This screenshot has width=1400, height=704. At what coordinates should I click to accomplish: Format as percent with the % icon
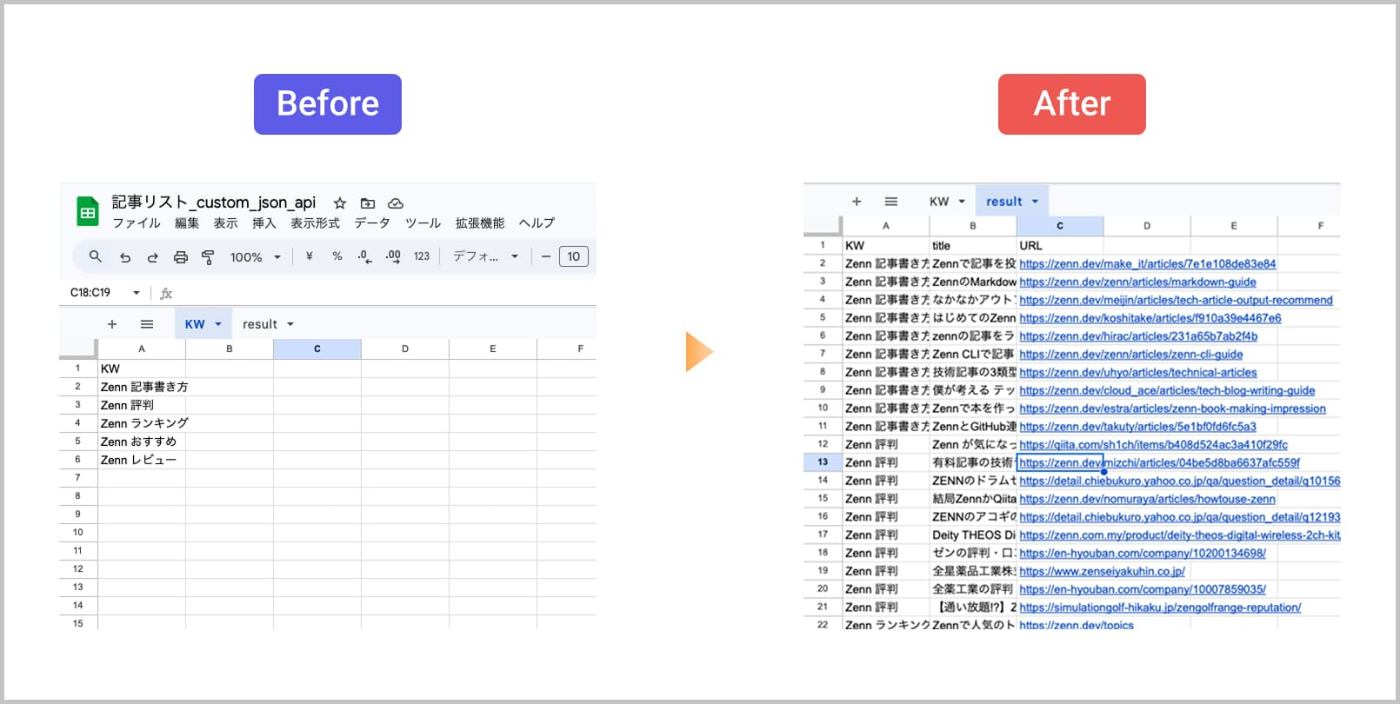[337, 257]
